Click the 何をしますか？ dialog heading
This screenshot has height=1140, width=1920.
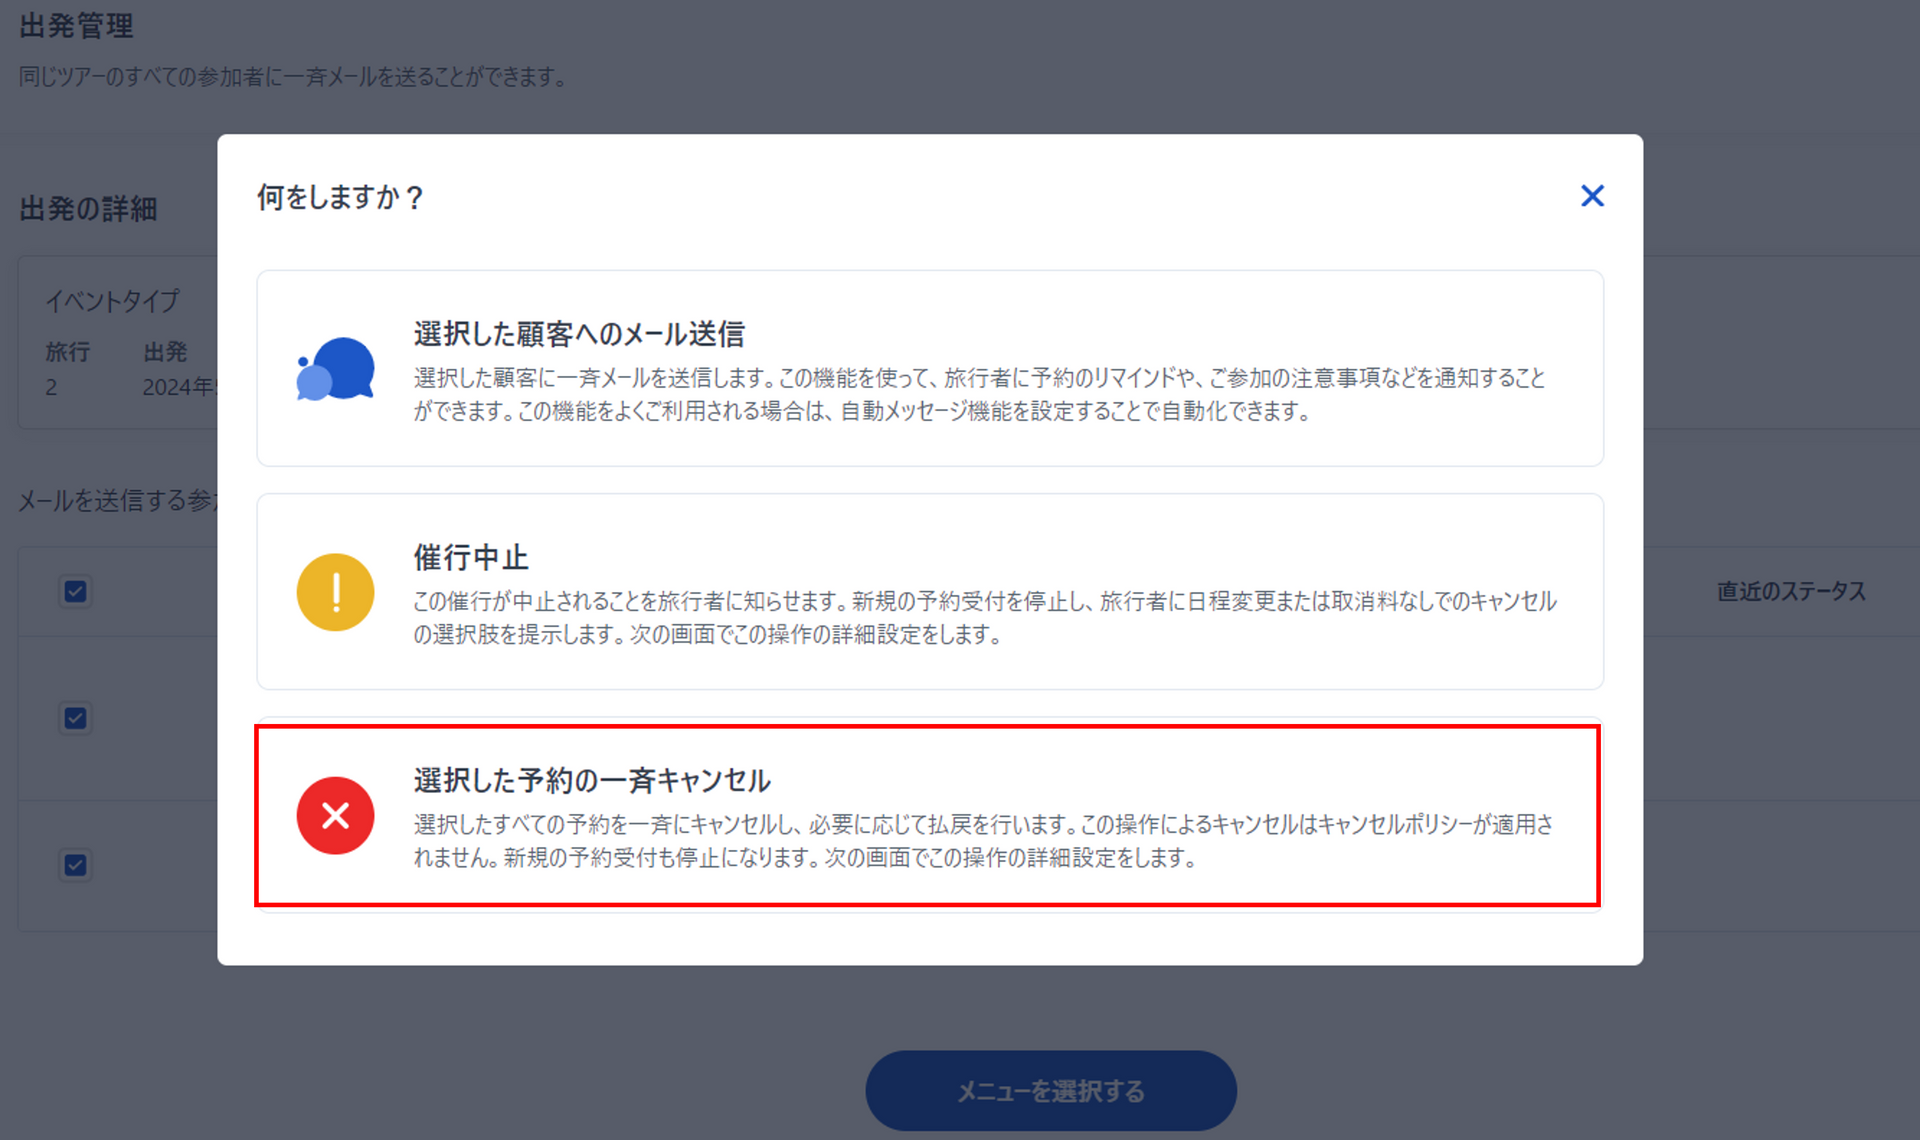[341, 197]
